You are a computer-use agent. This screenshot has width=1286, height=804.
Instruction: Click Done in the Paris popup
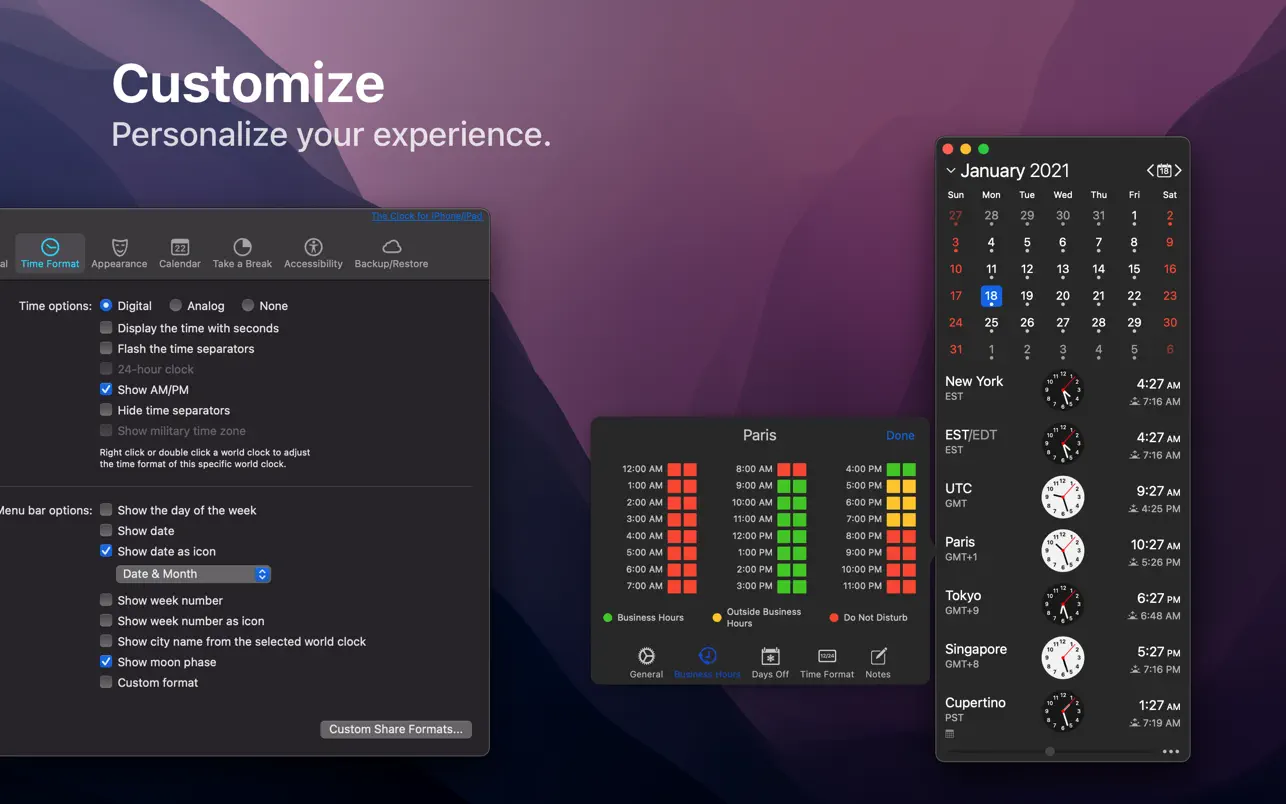900,436
